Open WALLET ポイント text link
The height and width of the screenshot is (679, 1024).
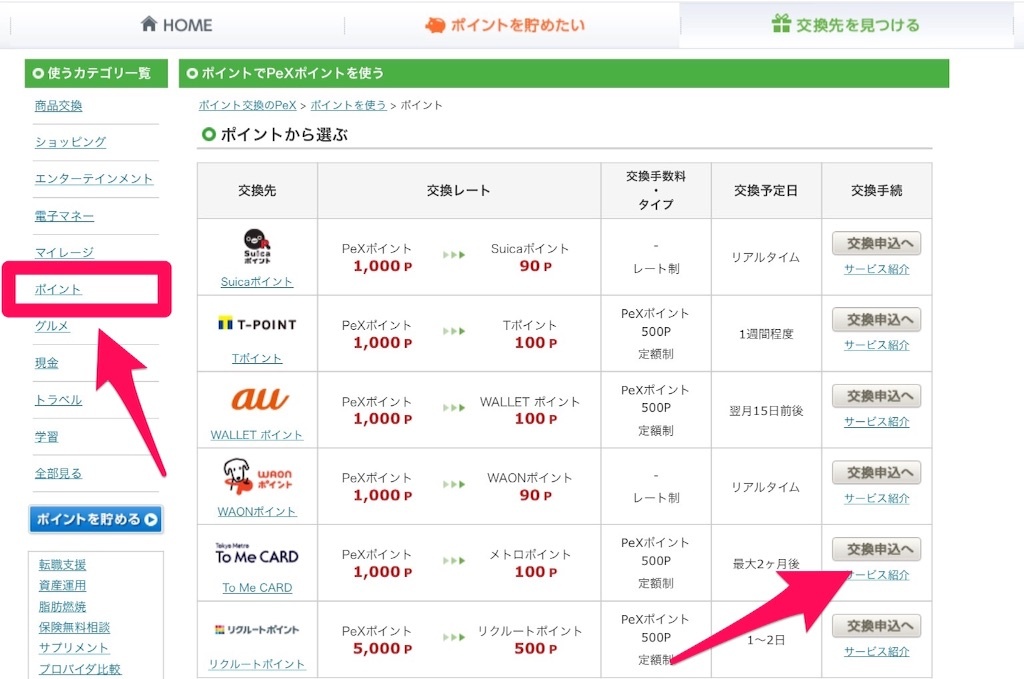coord(257,435)
